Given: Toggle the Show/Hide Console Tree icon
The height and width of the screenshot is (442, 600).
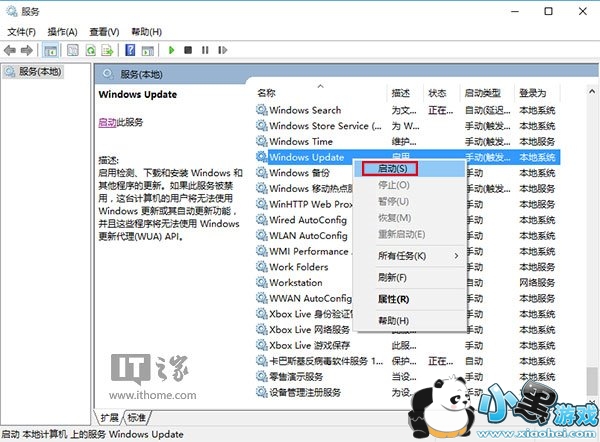Looking at the screenshot, I should pos(51,50).
